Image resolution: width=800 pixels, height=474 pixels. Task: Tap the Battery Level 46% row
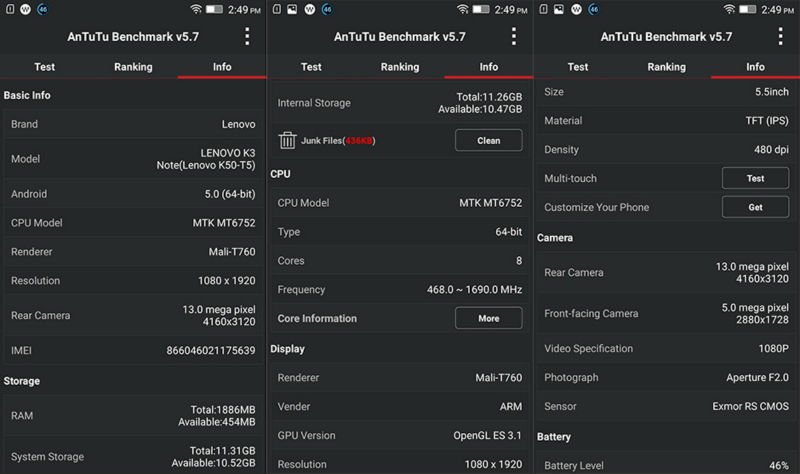[x=667, y=465]
